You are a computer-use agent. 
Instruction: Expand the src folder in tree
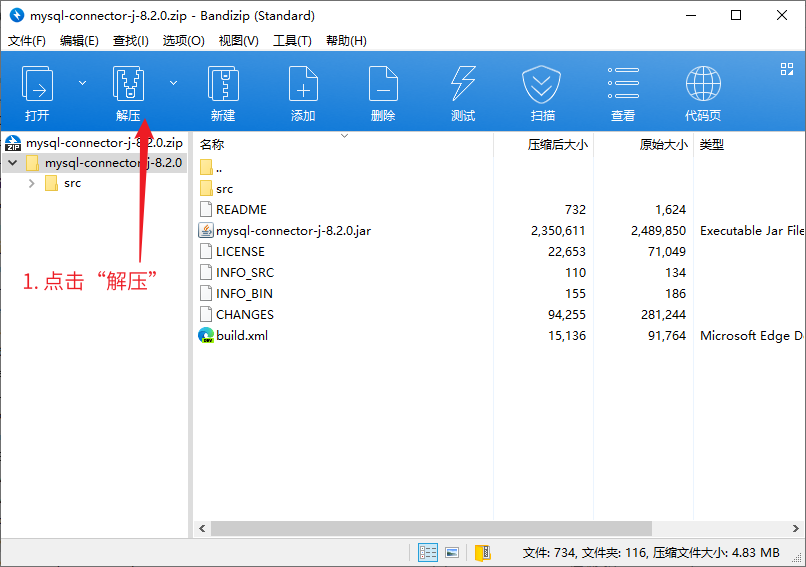click(x=32, y=183)
